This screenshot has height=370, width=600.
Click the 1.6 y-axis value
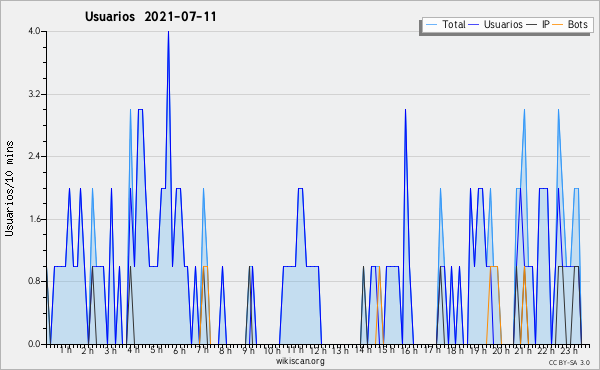click(x=34, y=219)
